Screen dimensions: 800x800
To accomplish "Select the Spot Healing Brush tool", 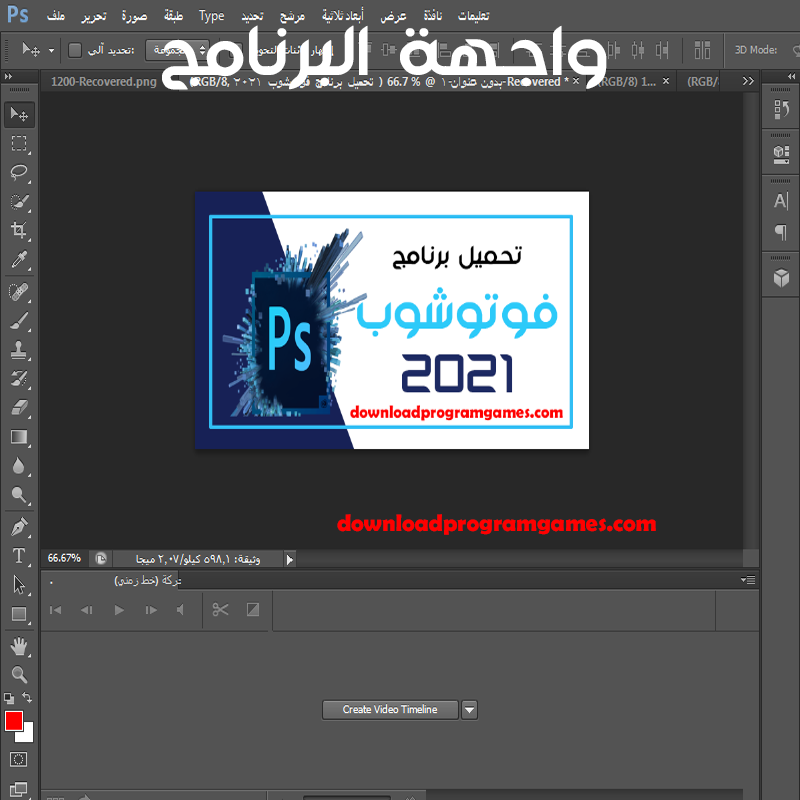I will click(19, 292).
